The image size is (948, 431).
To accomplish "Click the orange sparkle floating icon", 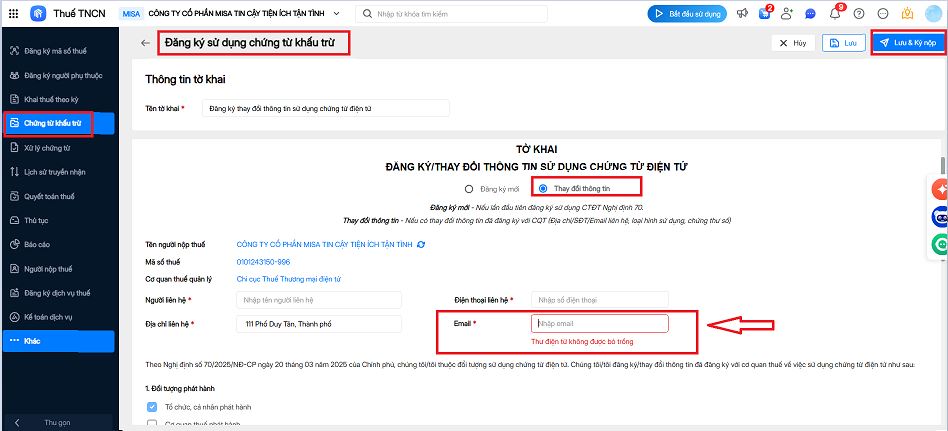I will click(940, 190).
